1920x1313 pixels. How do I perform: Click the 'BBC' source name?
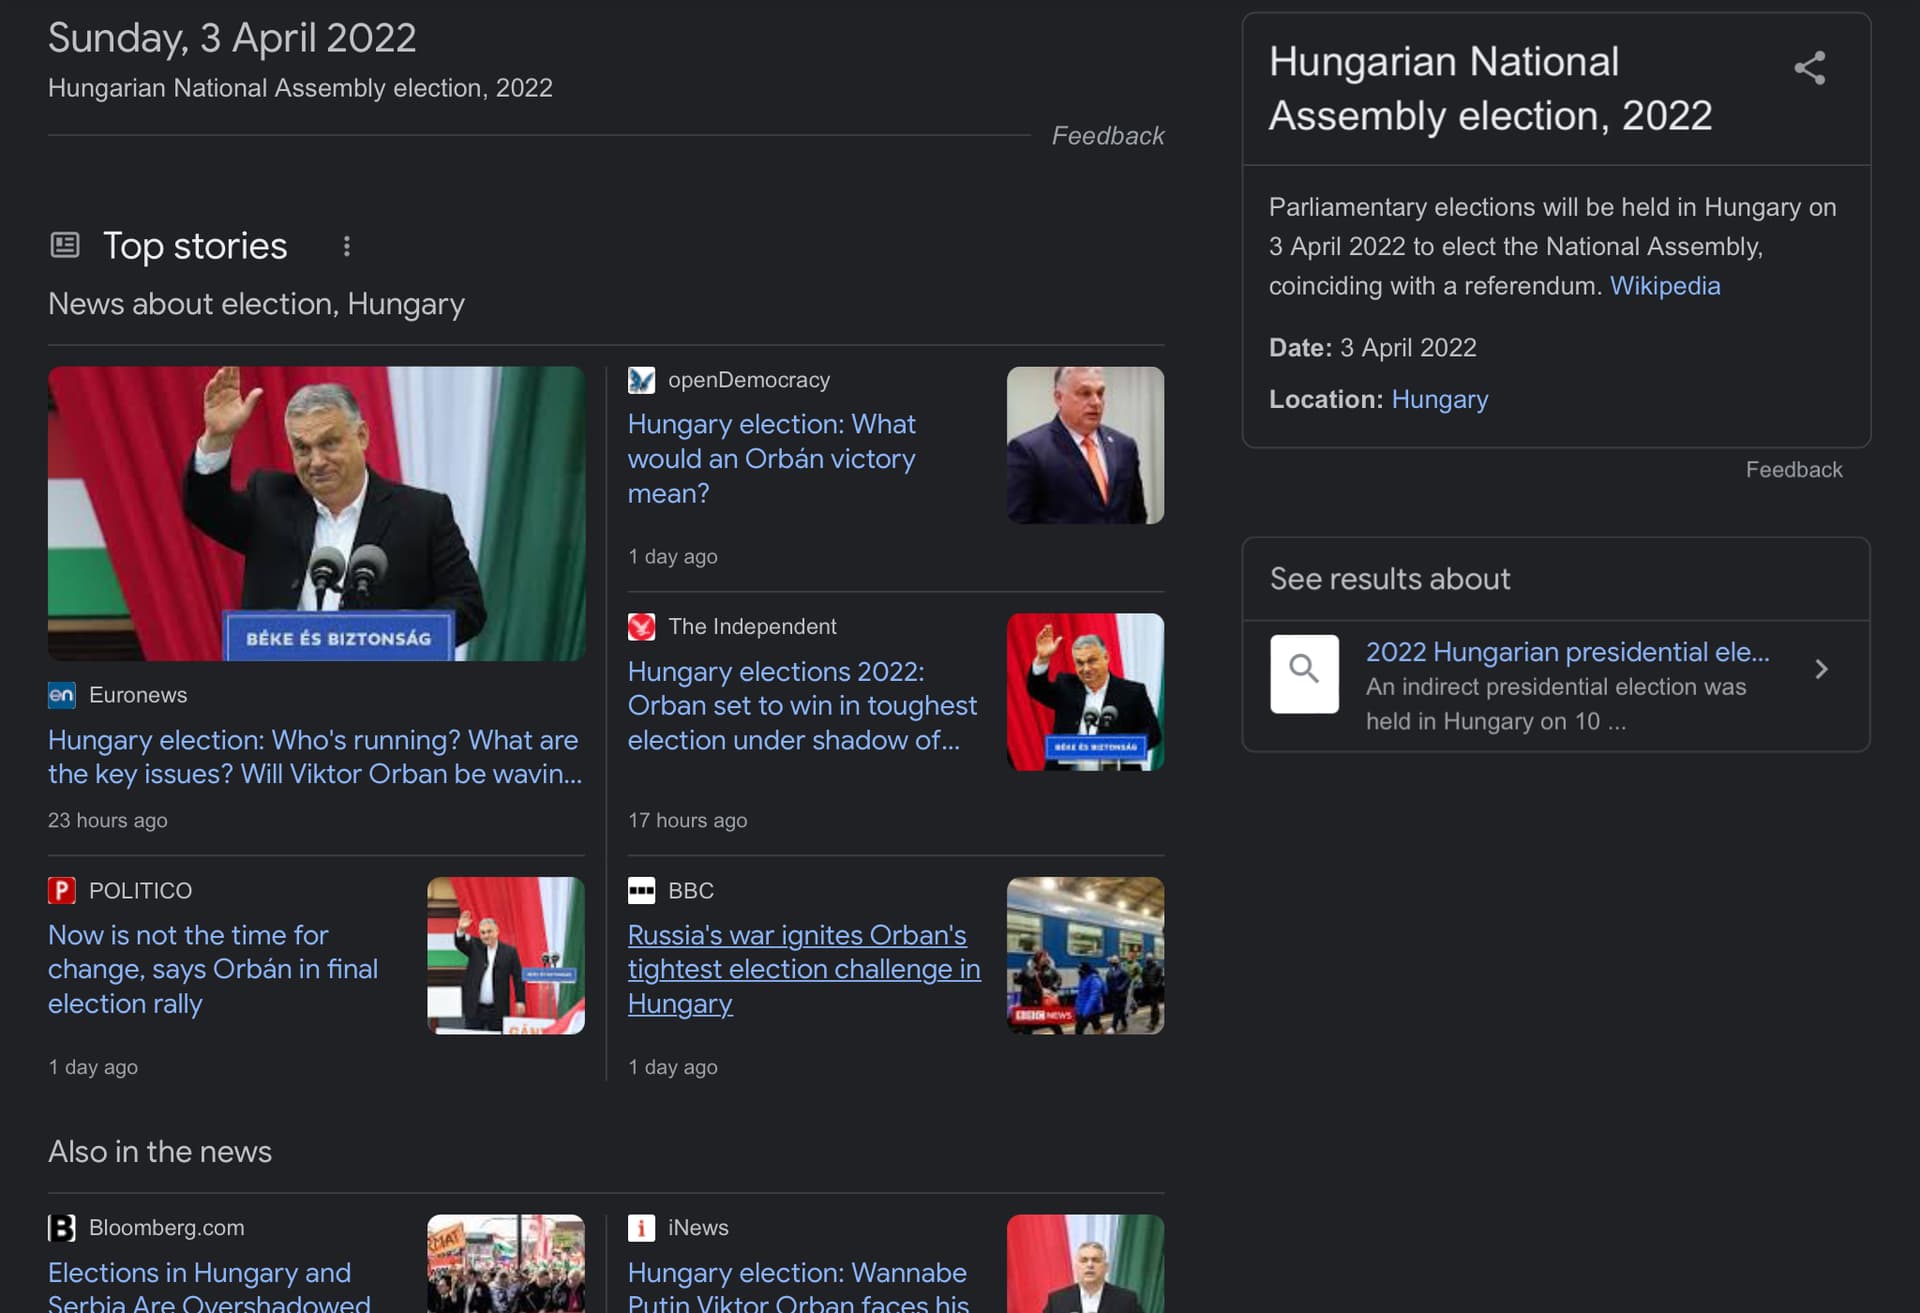point(691,891)
